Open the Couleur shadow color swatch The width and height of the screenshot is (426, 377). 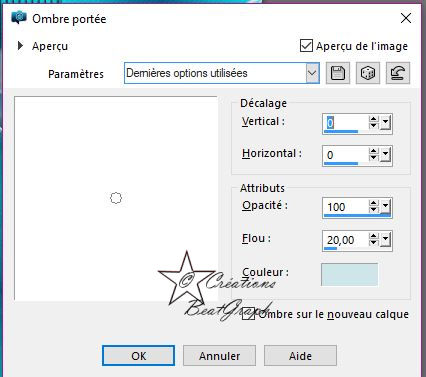click(x=349, y=274)
